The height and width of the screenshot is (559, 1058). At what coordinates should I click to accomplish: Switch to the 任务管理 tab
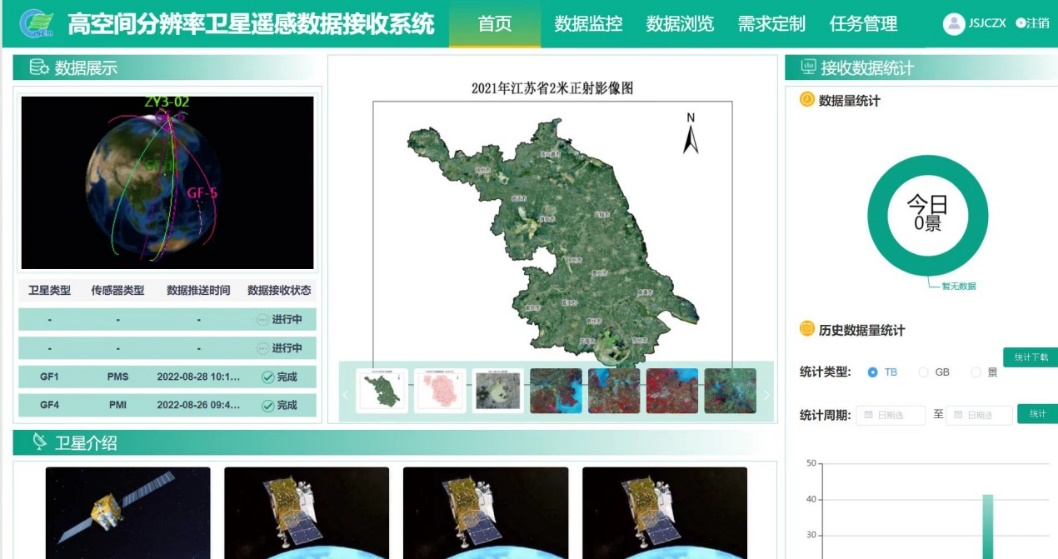(863, 24)
